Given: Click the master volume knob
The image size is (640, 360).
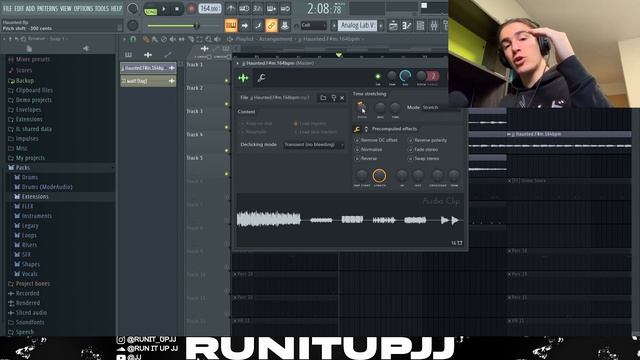Looking at the screenshot, I should pos(133,9).
